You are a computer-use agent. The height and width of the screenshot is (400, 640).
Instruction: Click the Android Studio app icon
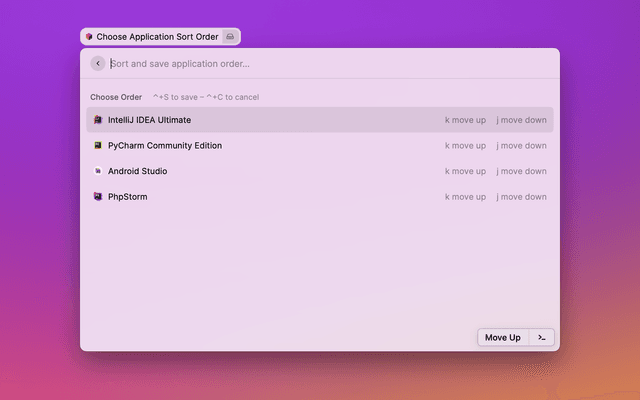click(x=98, y=171)
